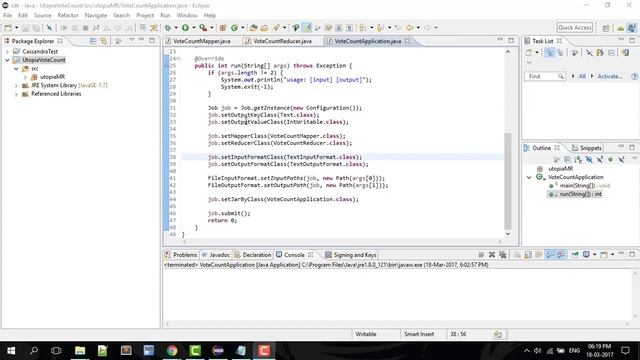Click the Run Last Tool external tools icon

203,28
